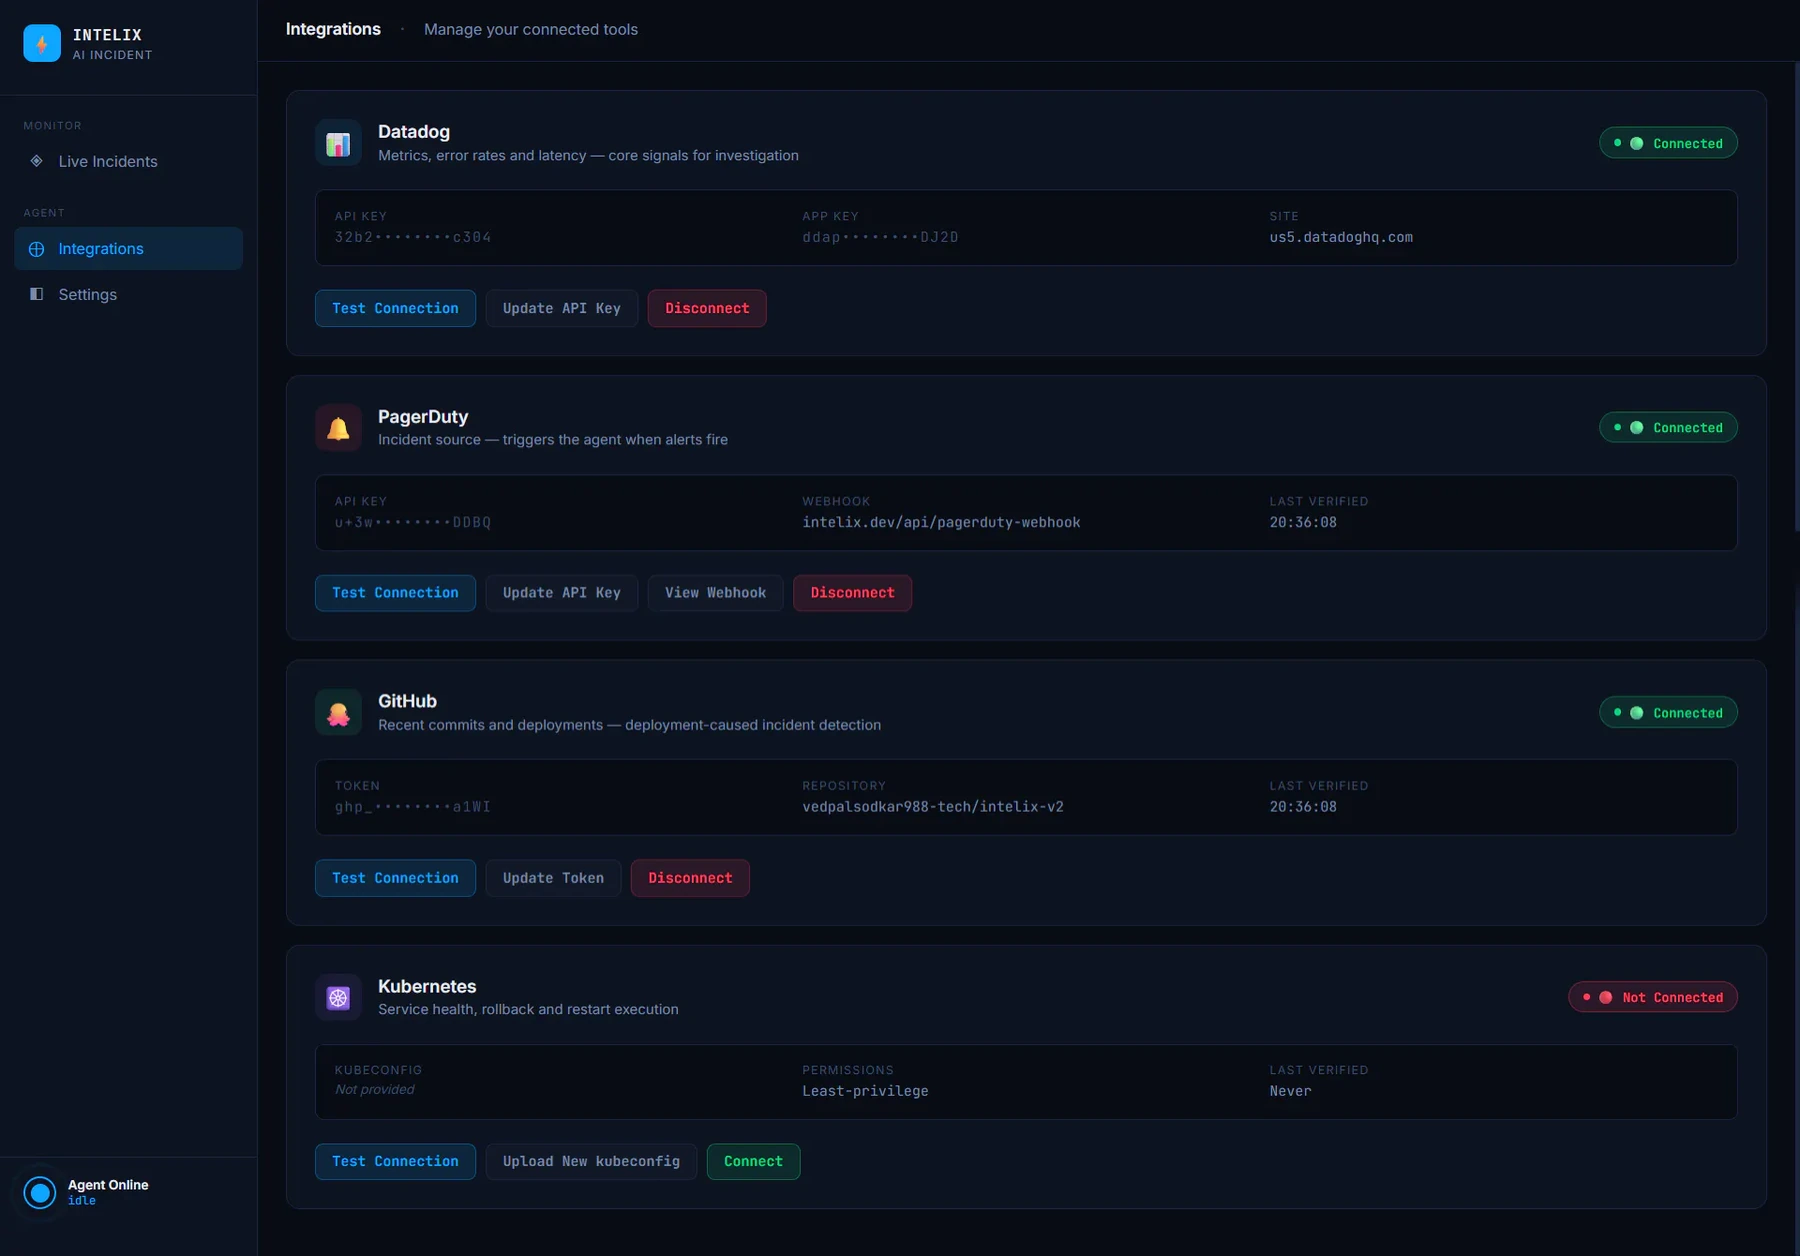Click GitHub Connected status badge
Screen dimensions: 1800x1256
1668,713
